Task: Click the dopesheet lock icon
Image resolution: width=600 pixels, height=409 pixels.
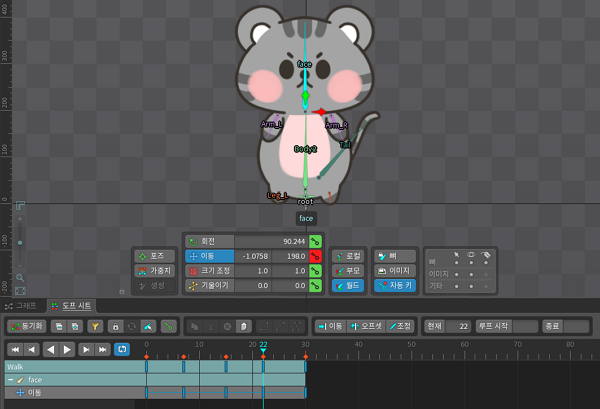Action: [x=115, y=326]
